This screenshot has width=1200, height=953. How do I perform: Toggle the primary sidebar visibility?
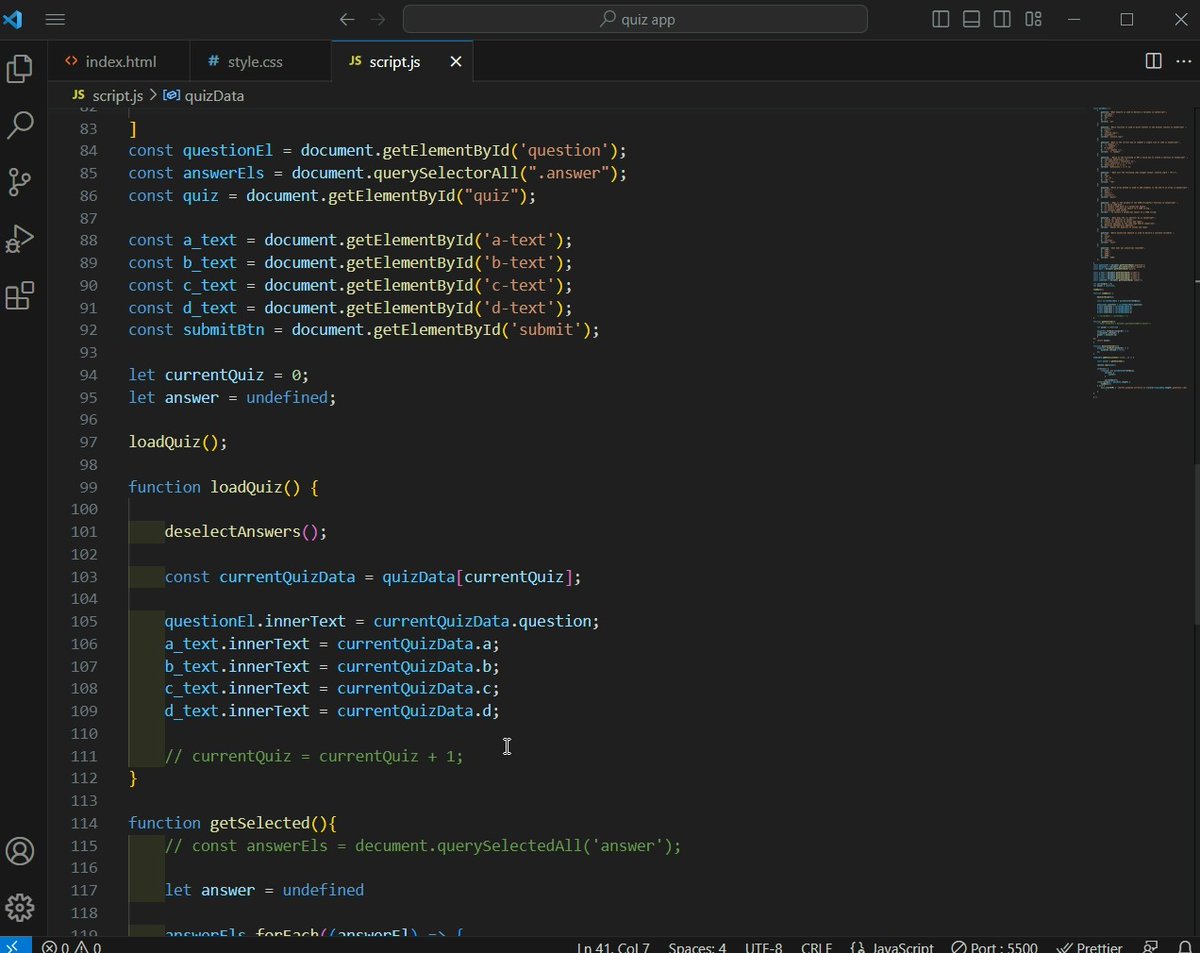[x=940, y=19]
